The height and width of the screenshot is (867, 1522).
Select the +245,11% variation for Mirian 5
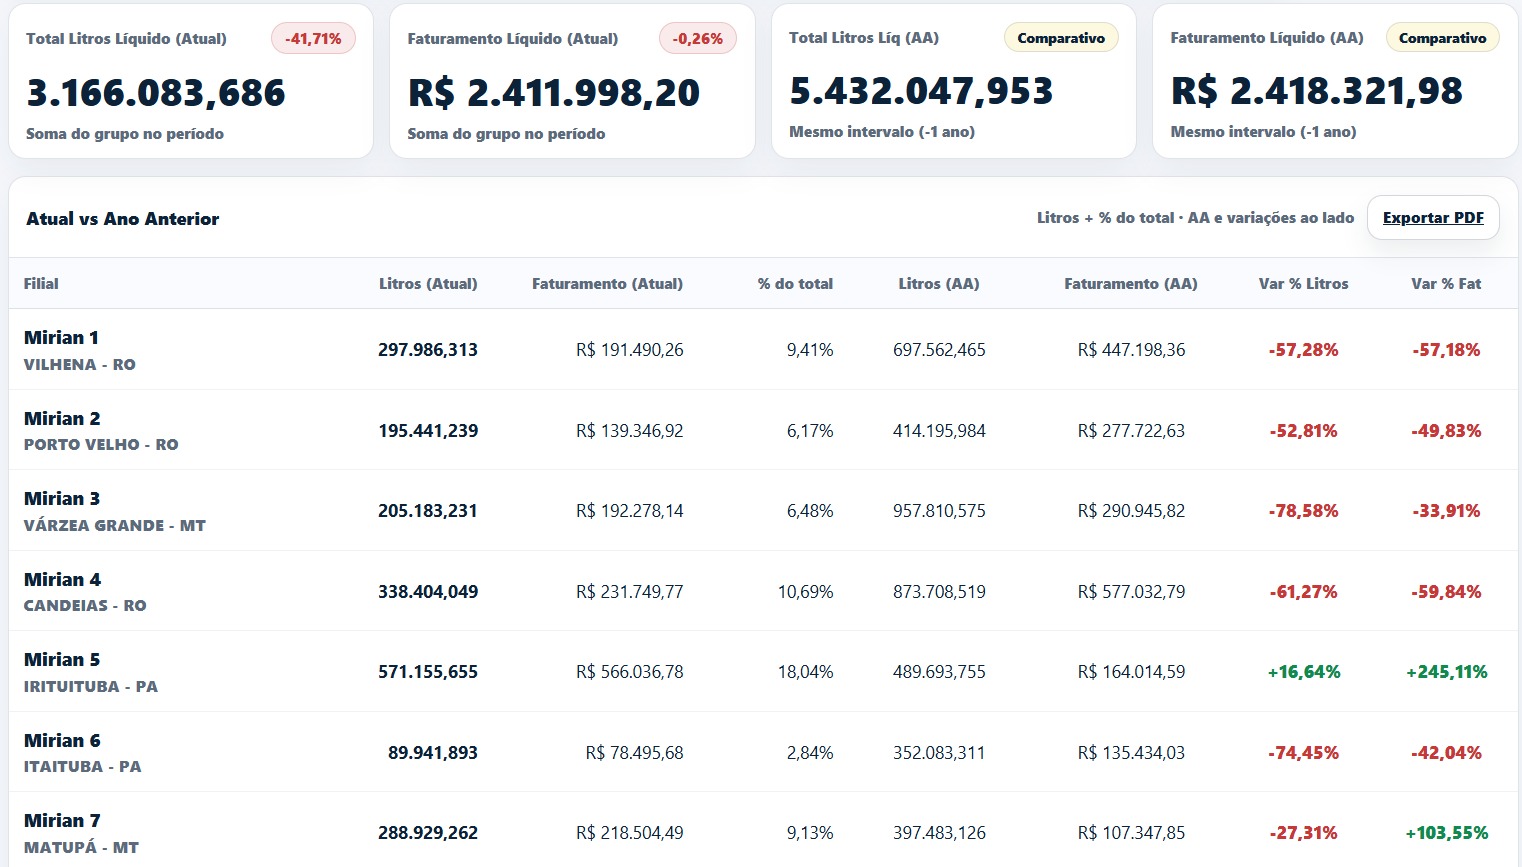click(x=1446, y=671)
